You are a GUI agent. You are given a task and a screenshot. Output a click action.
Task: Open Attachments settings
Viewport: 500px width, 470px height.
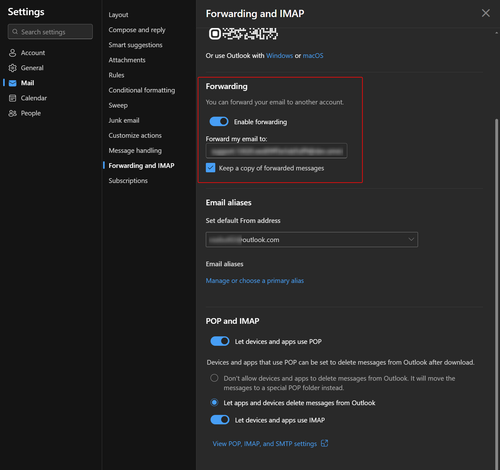[x=127, y=60]
